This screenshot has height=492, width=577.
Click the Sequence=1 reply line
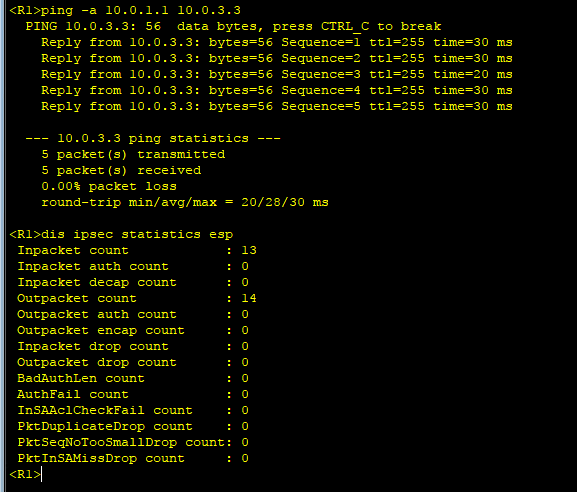pyautogui.click(x=277, y=42)
